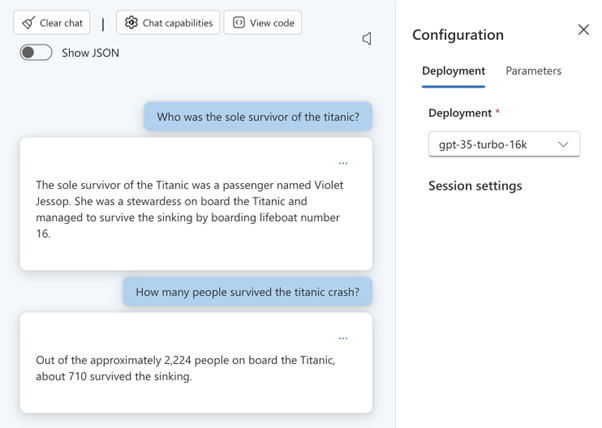Click the code brackets icon on View code
Image resolution: width=602 pixels, height=428 pixels.
click(x=239, y=23)
